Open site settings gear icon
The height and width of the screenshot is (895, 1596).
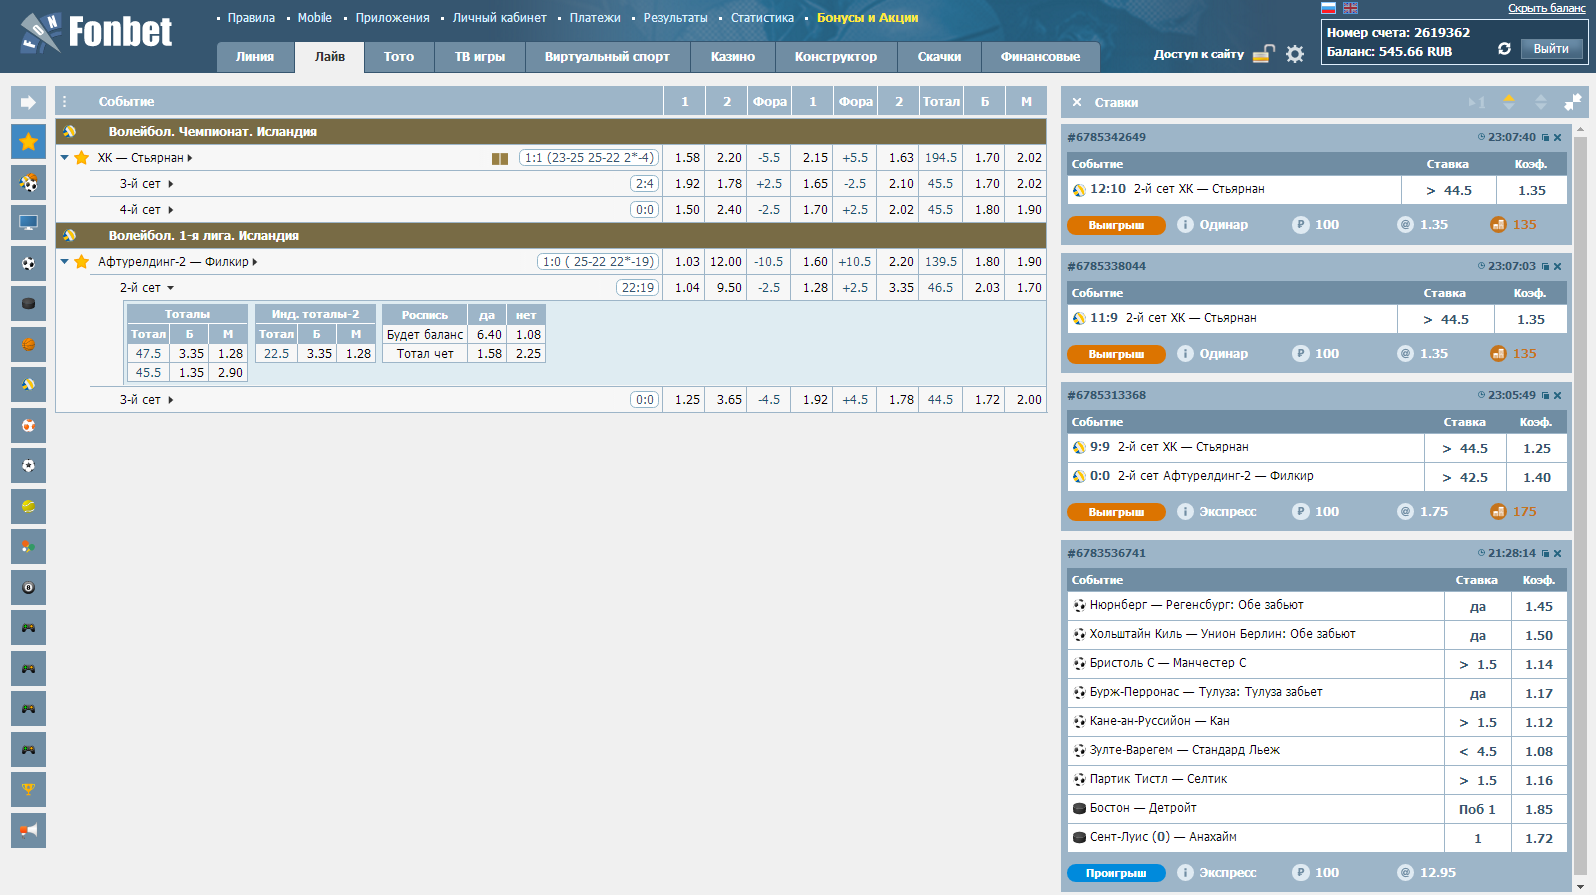click(1295, 54)
